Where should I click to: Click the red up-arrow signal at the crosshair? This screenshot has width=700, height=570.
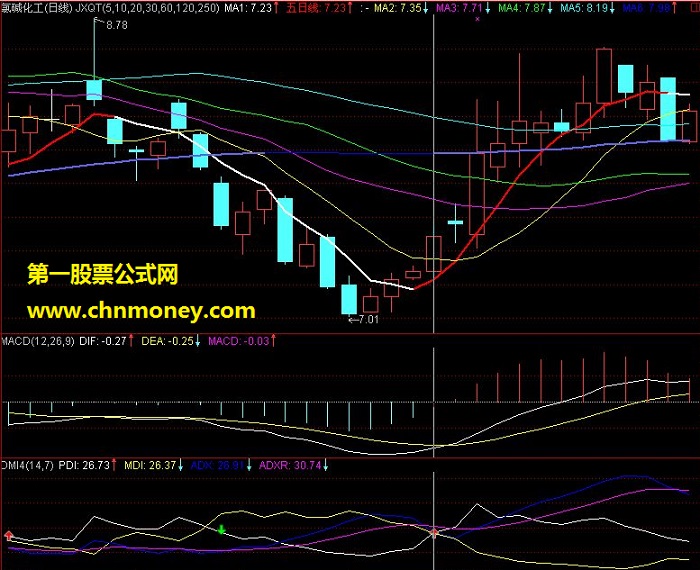(434, 532)
